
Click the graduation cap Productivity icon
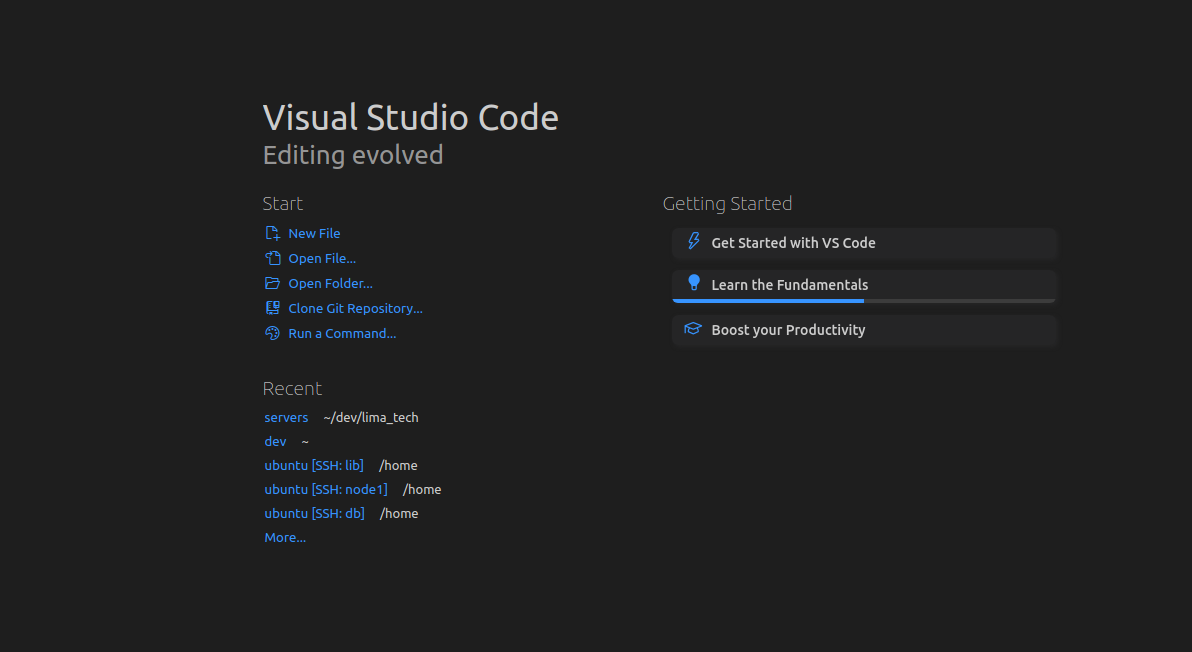coord(693,329)
